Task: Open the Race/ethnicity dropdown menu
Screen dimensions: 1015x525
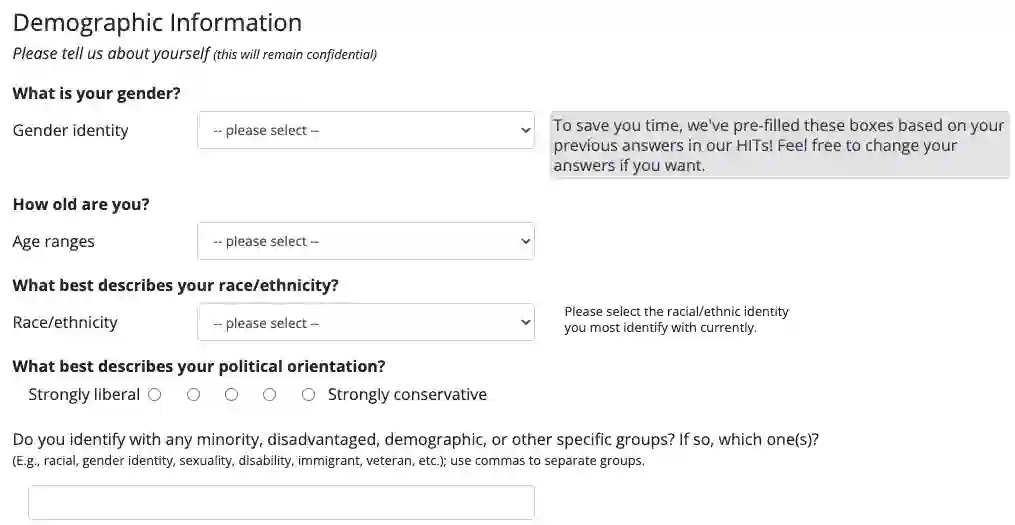Action: point(365,323)
